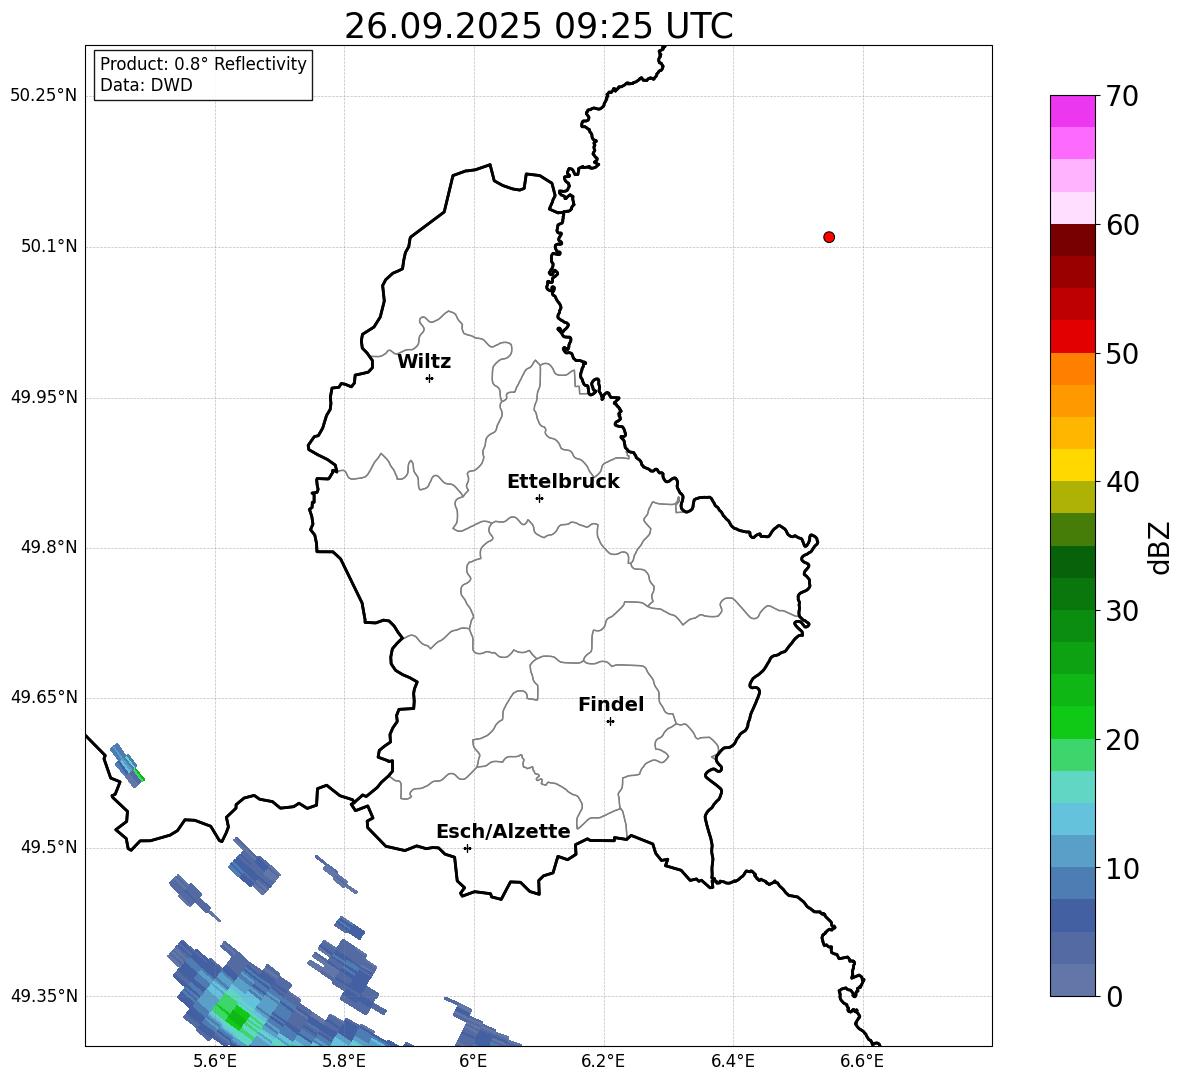1184x1081 pixels.
Task: Click the small radar echo near 49.6°N west edge
Action: pos(127,765)
